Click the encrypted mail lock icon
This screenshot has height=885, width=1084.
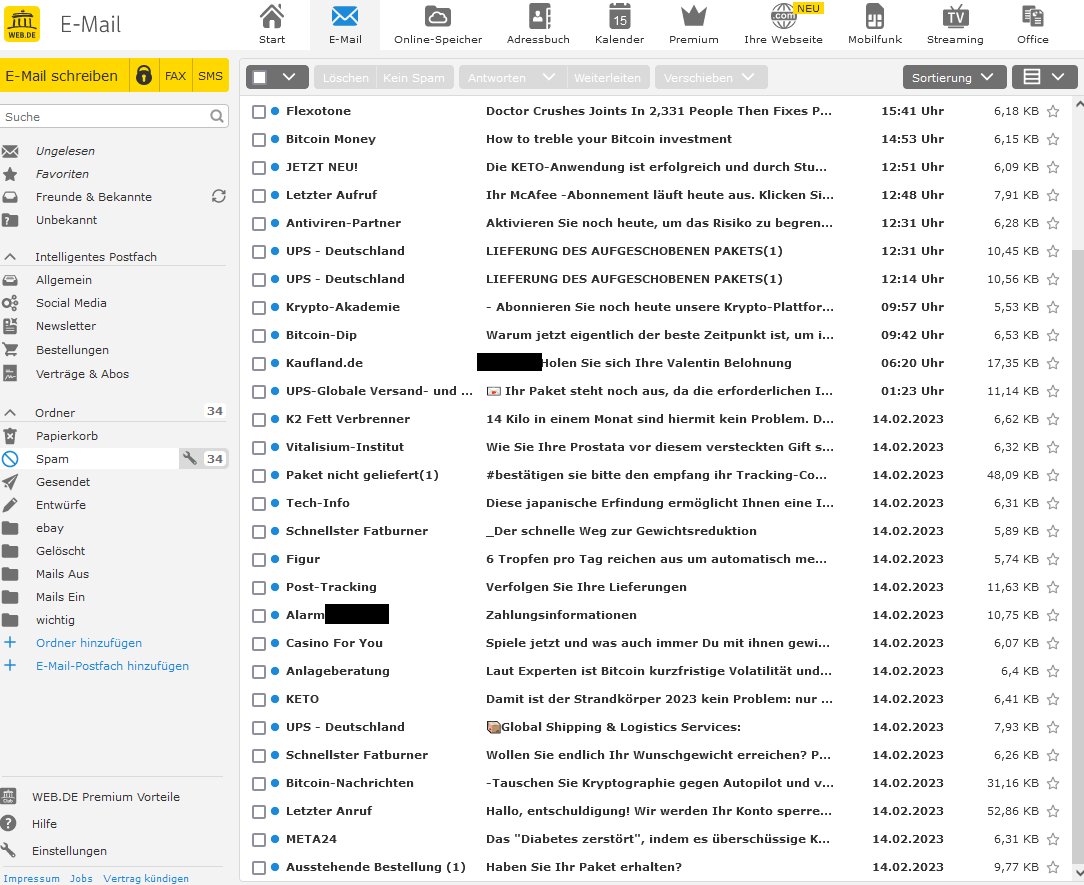pos(144,75)
